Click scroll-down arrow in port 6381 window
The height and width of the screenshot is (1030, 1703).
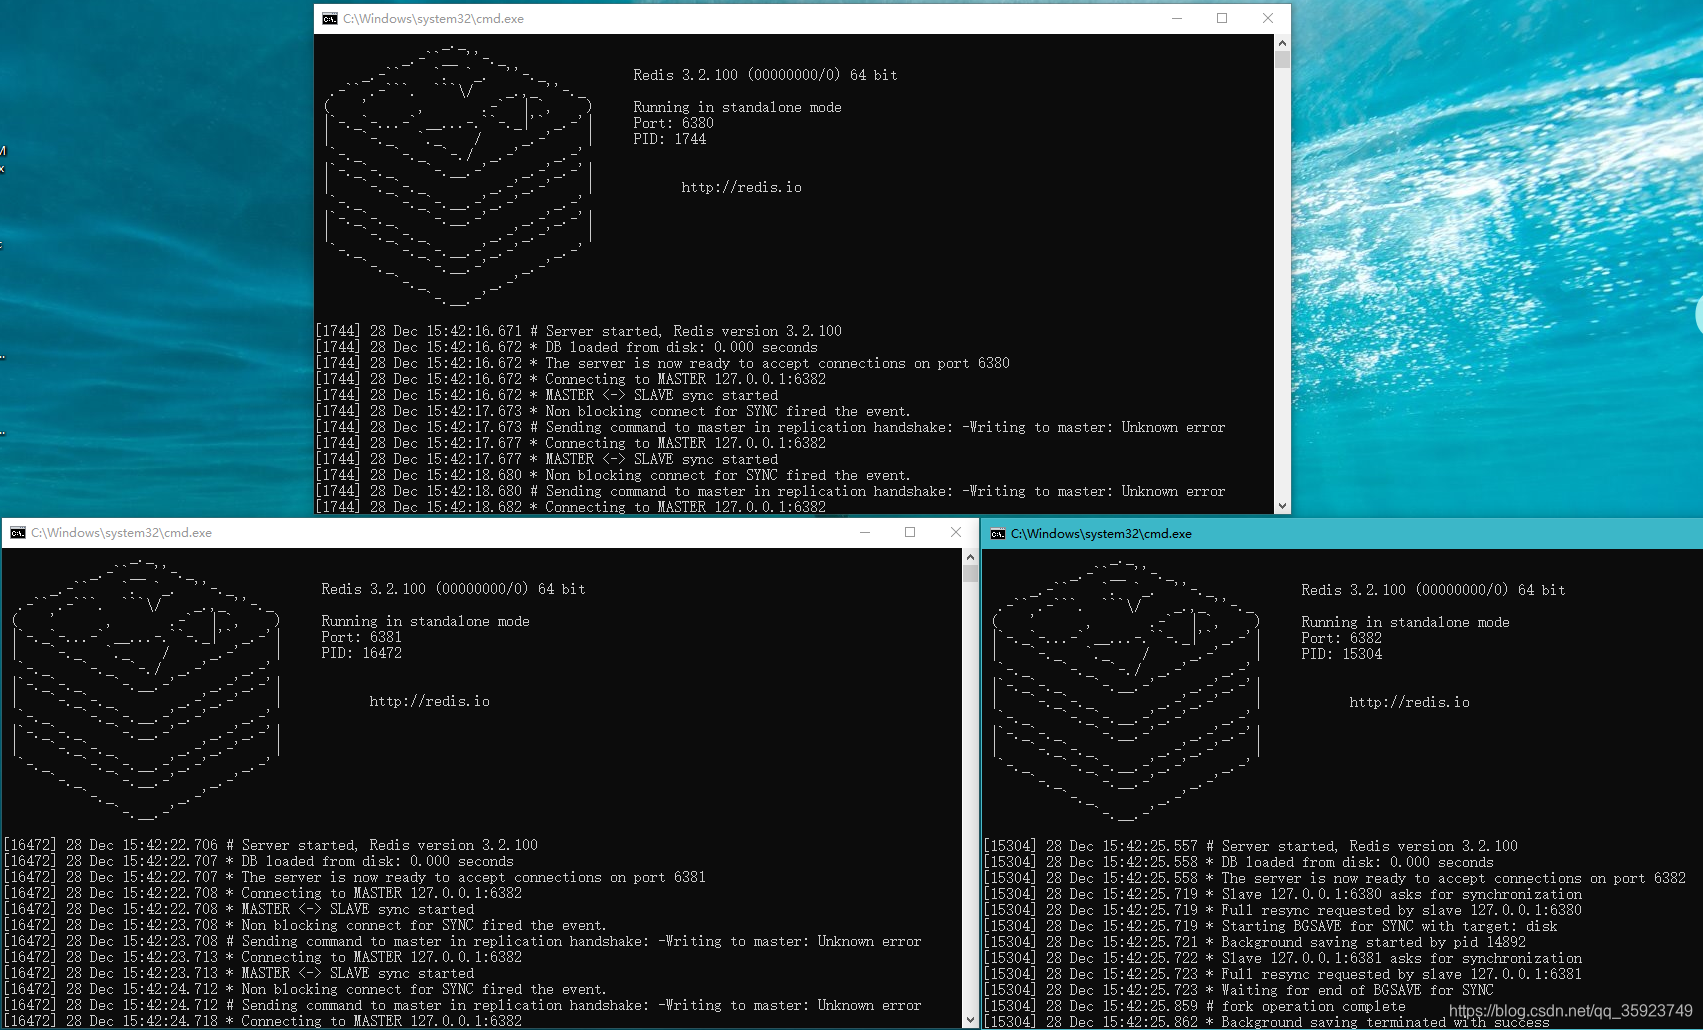point(970,1020)
